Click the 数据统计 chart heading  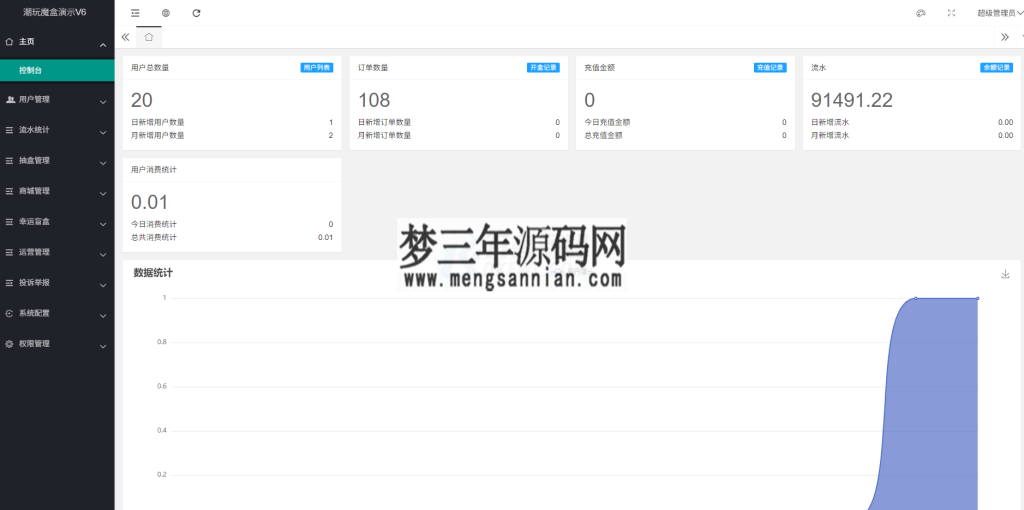point(153,273)
